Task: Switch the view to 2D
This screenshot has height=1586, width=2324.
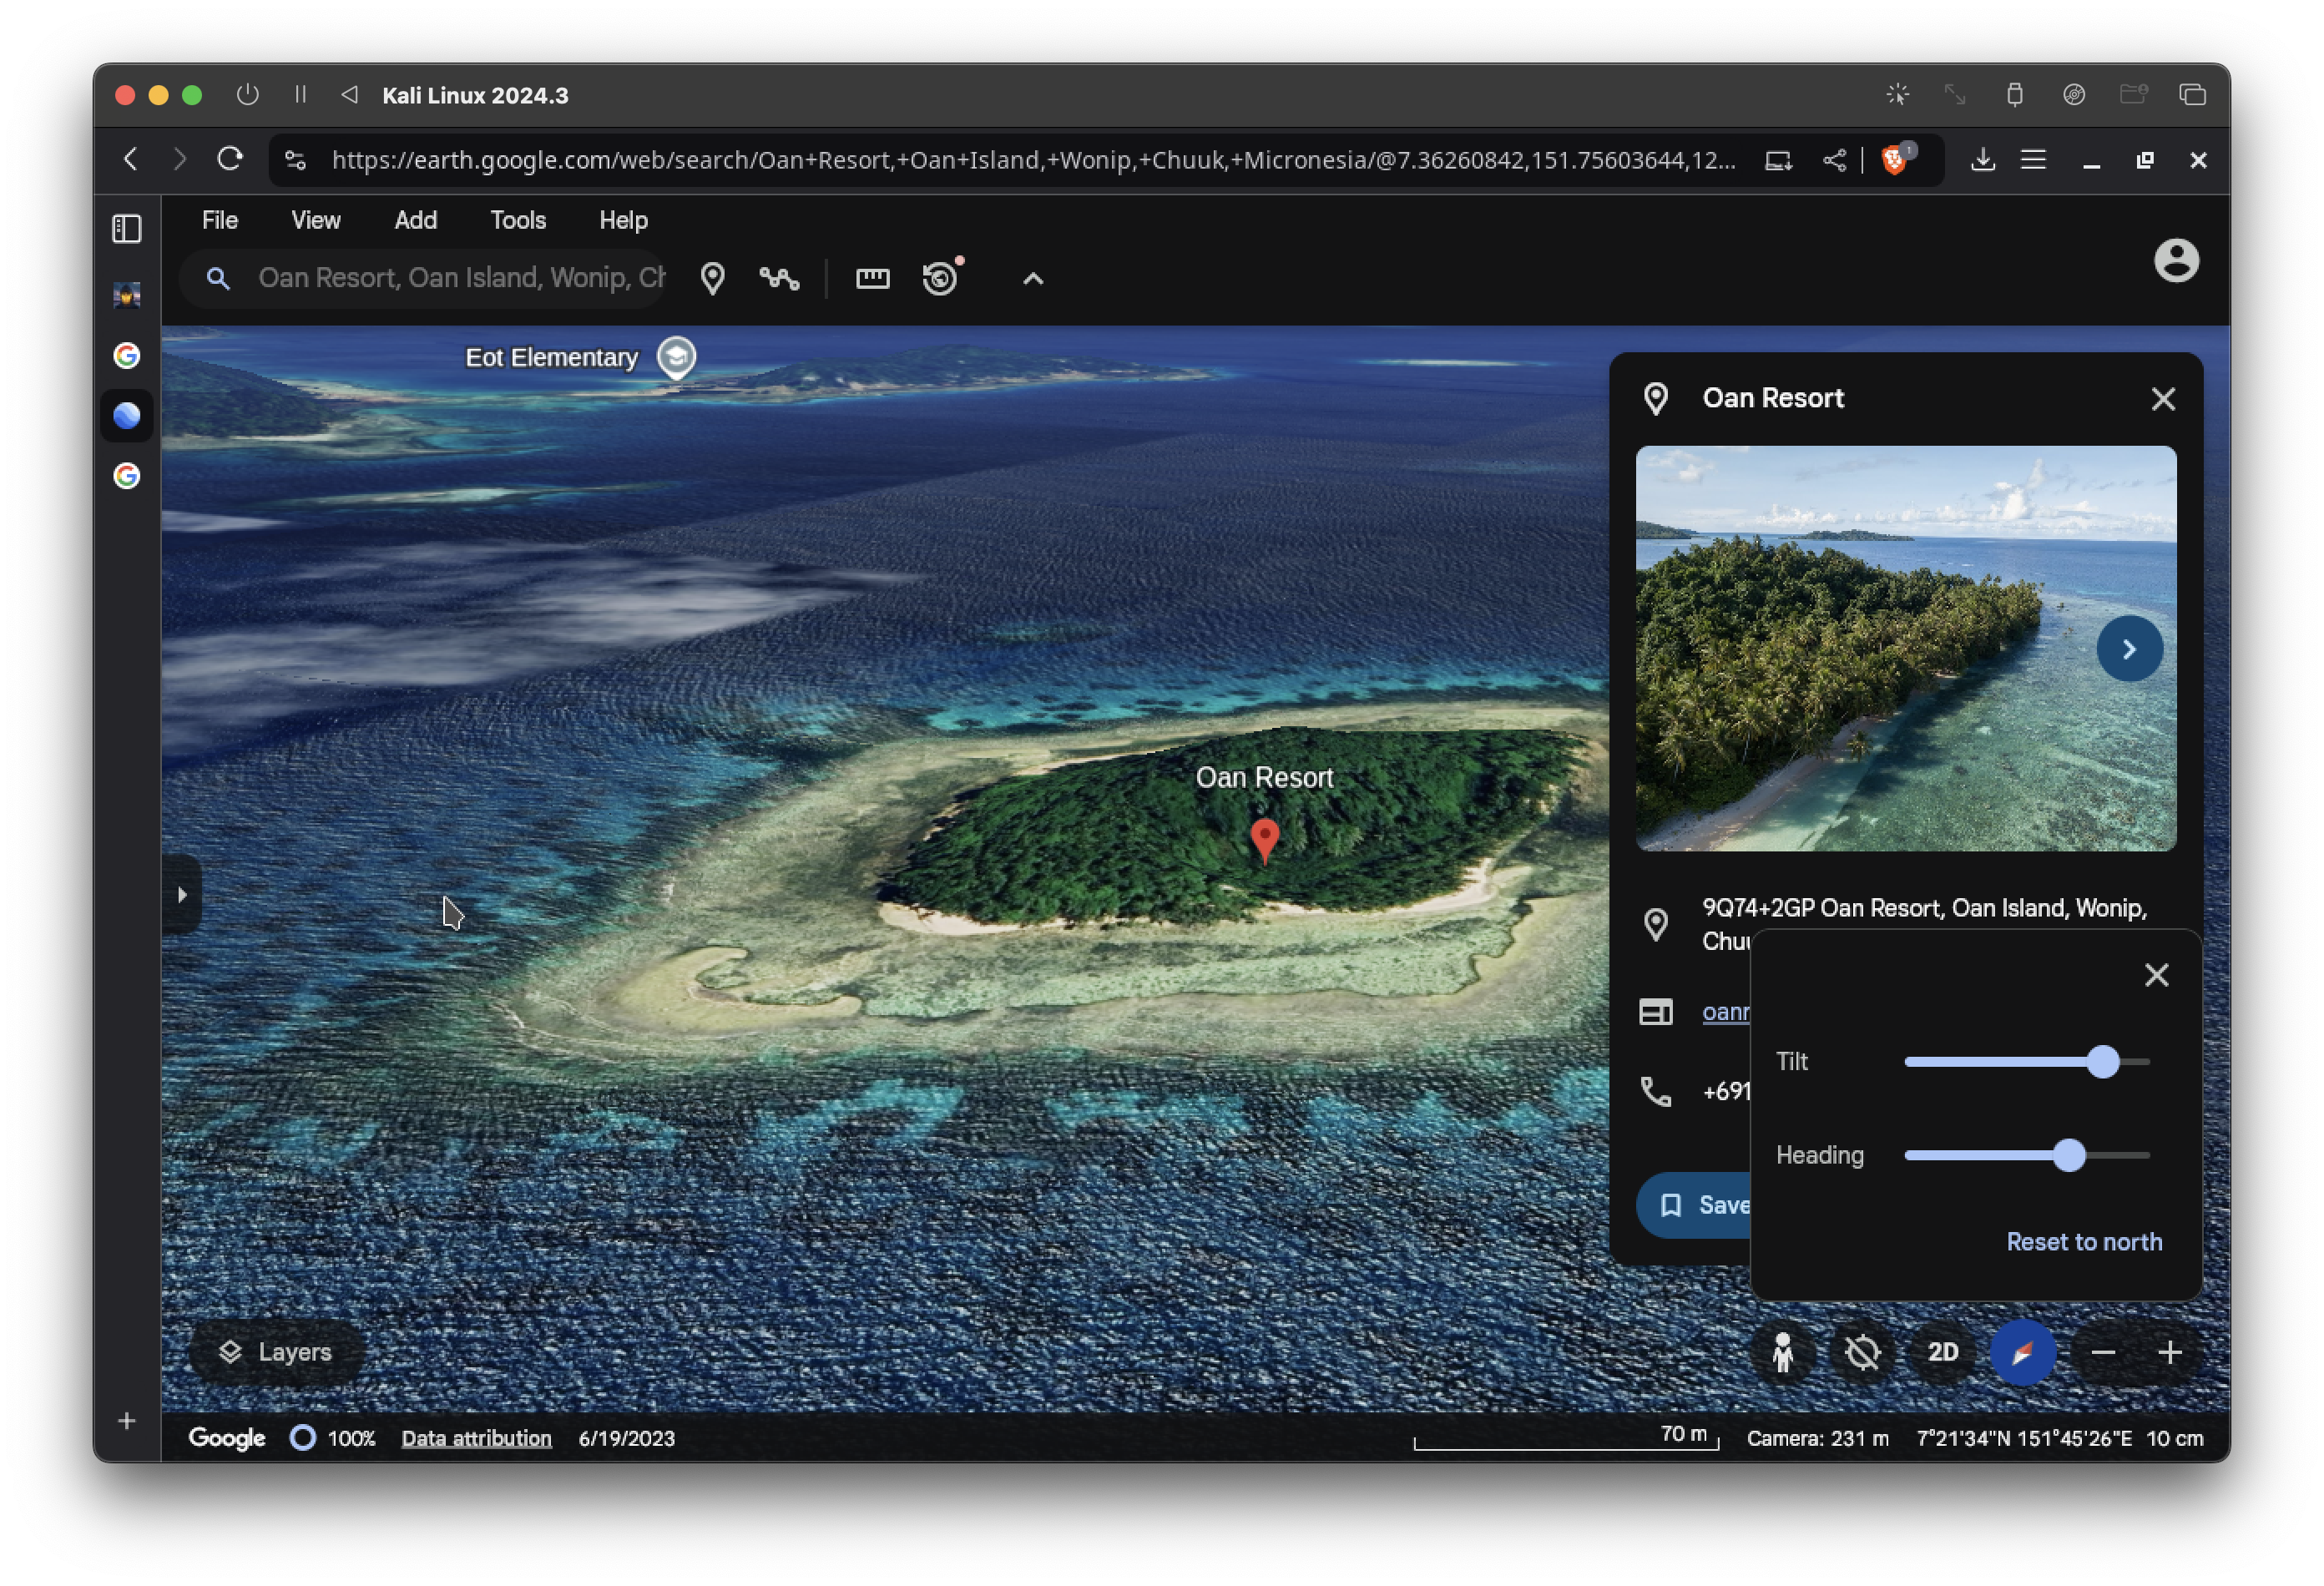Action: click(1942, 1353)
